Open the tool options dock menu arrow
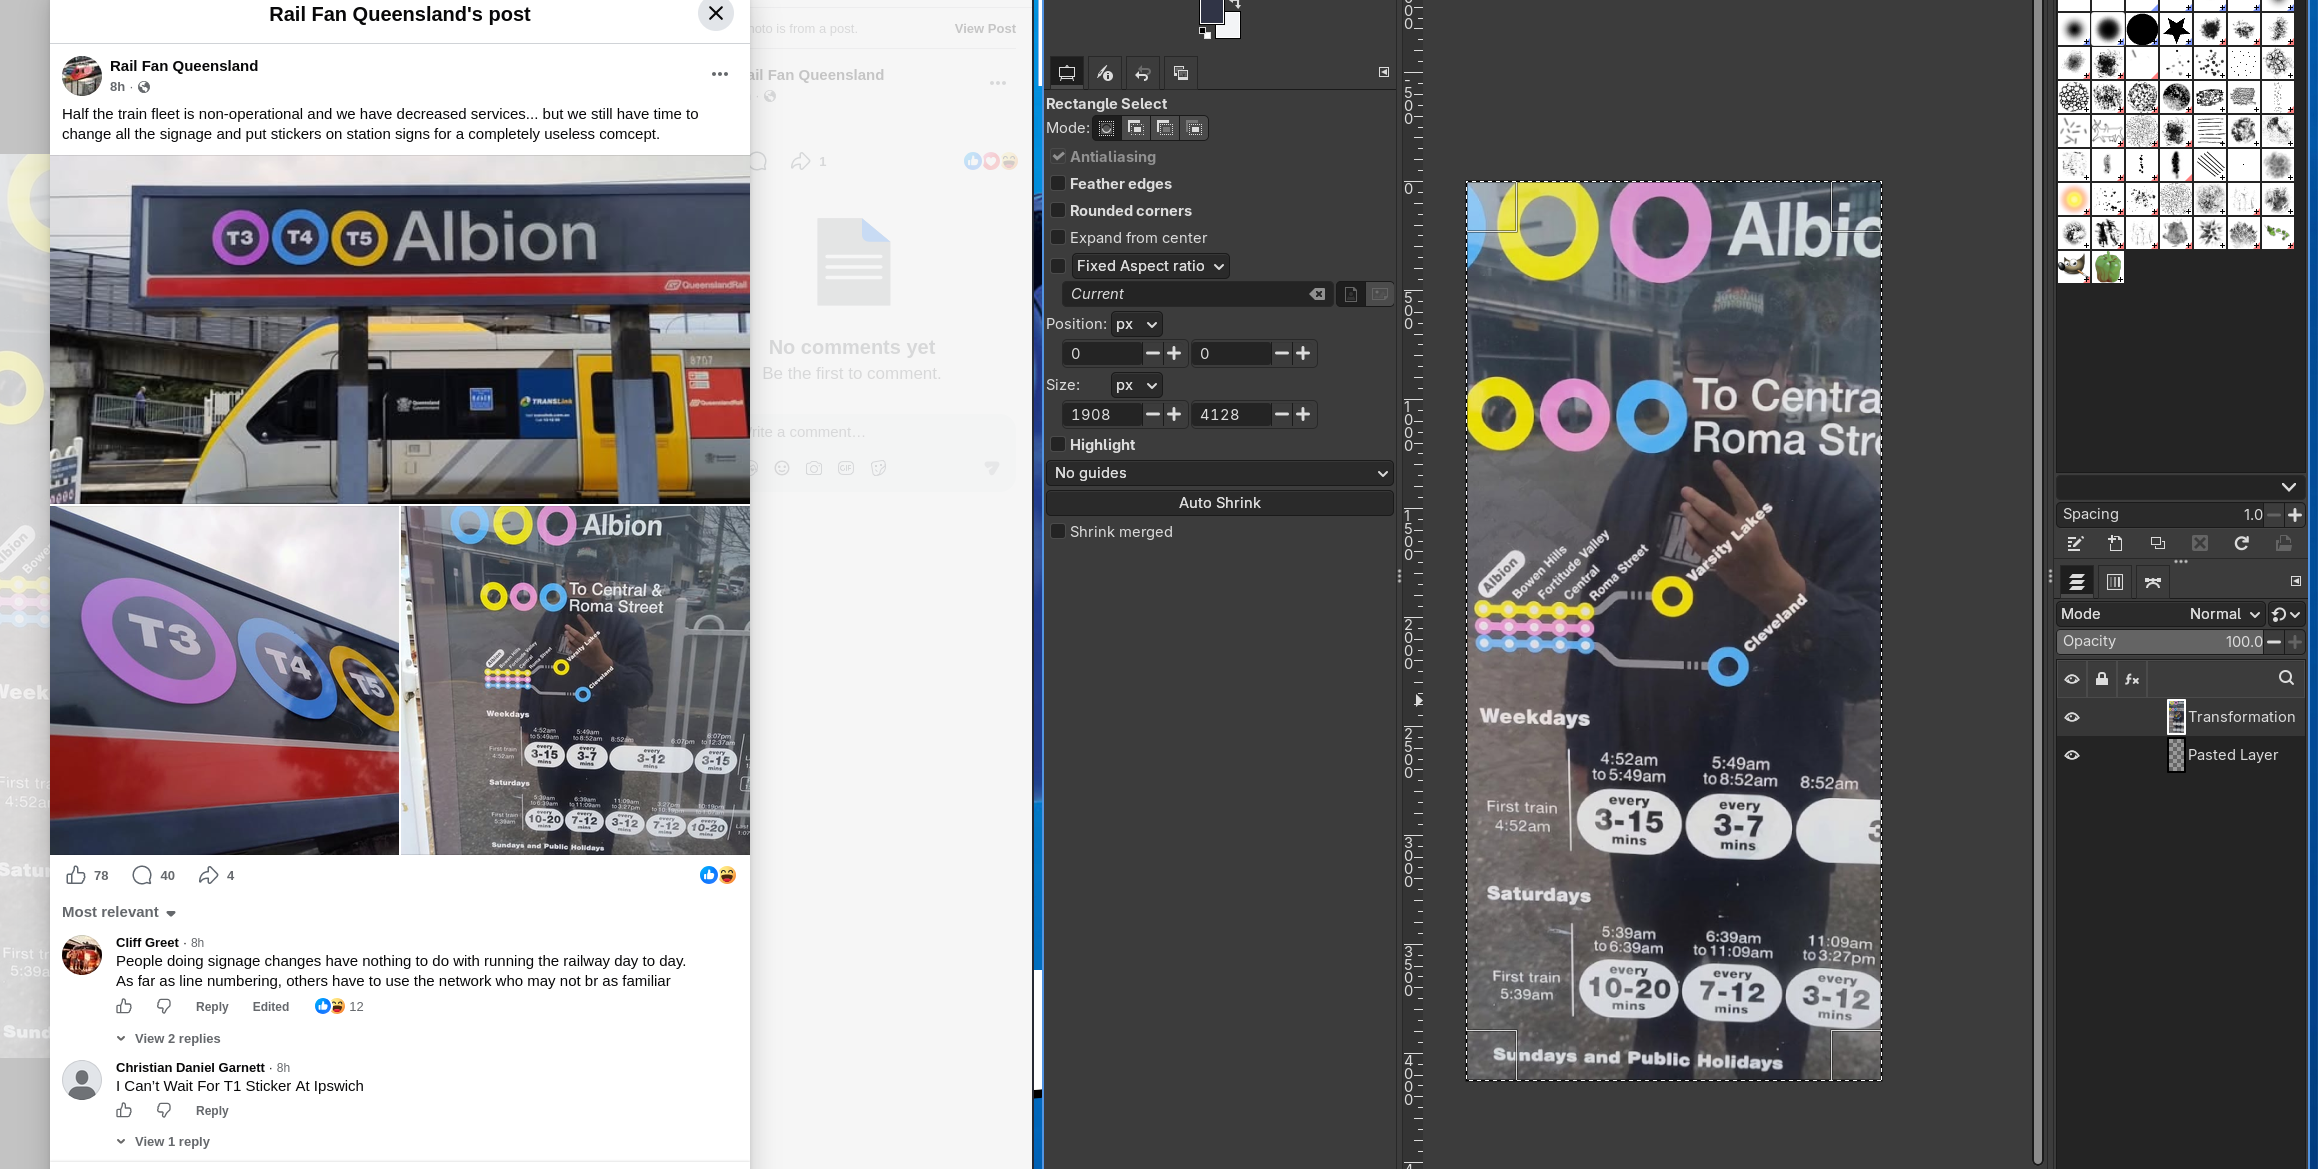2318x1169 pixels. pos(1384,72)
